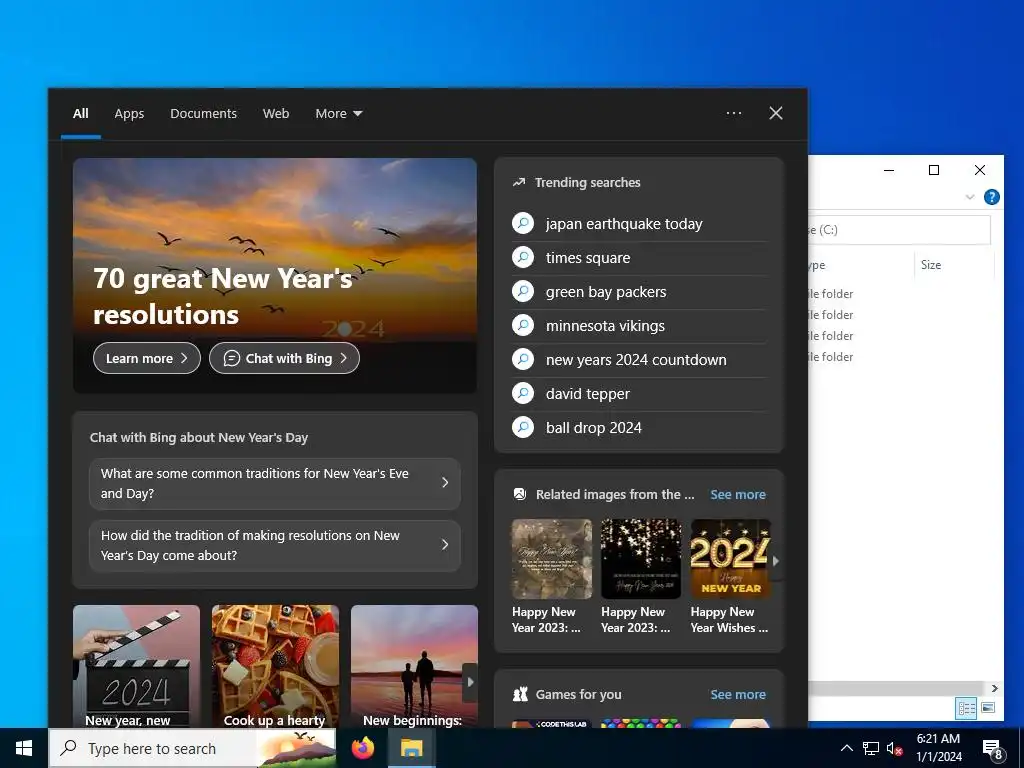Viewport: 1024px width, 768px height.
Task: Click the File Explorer horizontal scroll right arrow
Action: coord(994,688)
